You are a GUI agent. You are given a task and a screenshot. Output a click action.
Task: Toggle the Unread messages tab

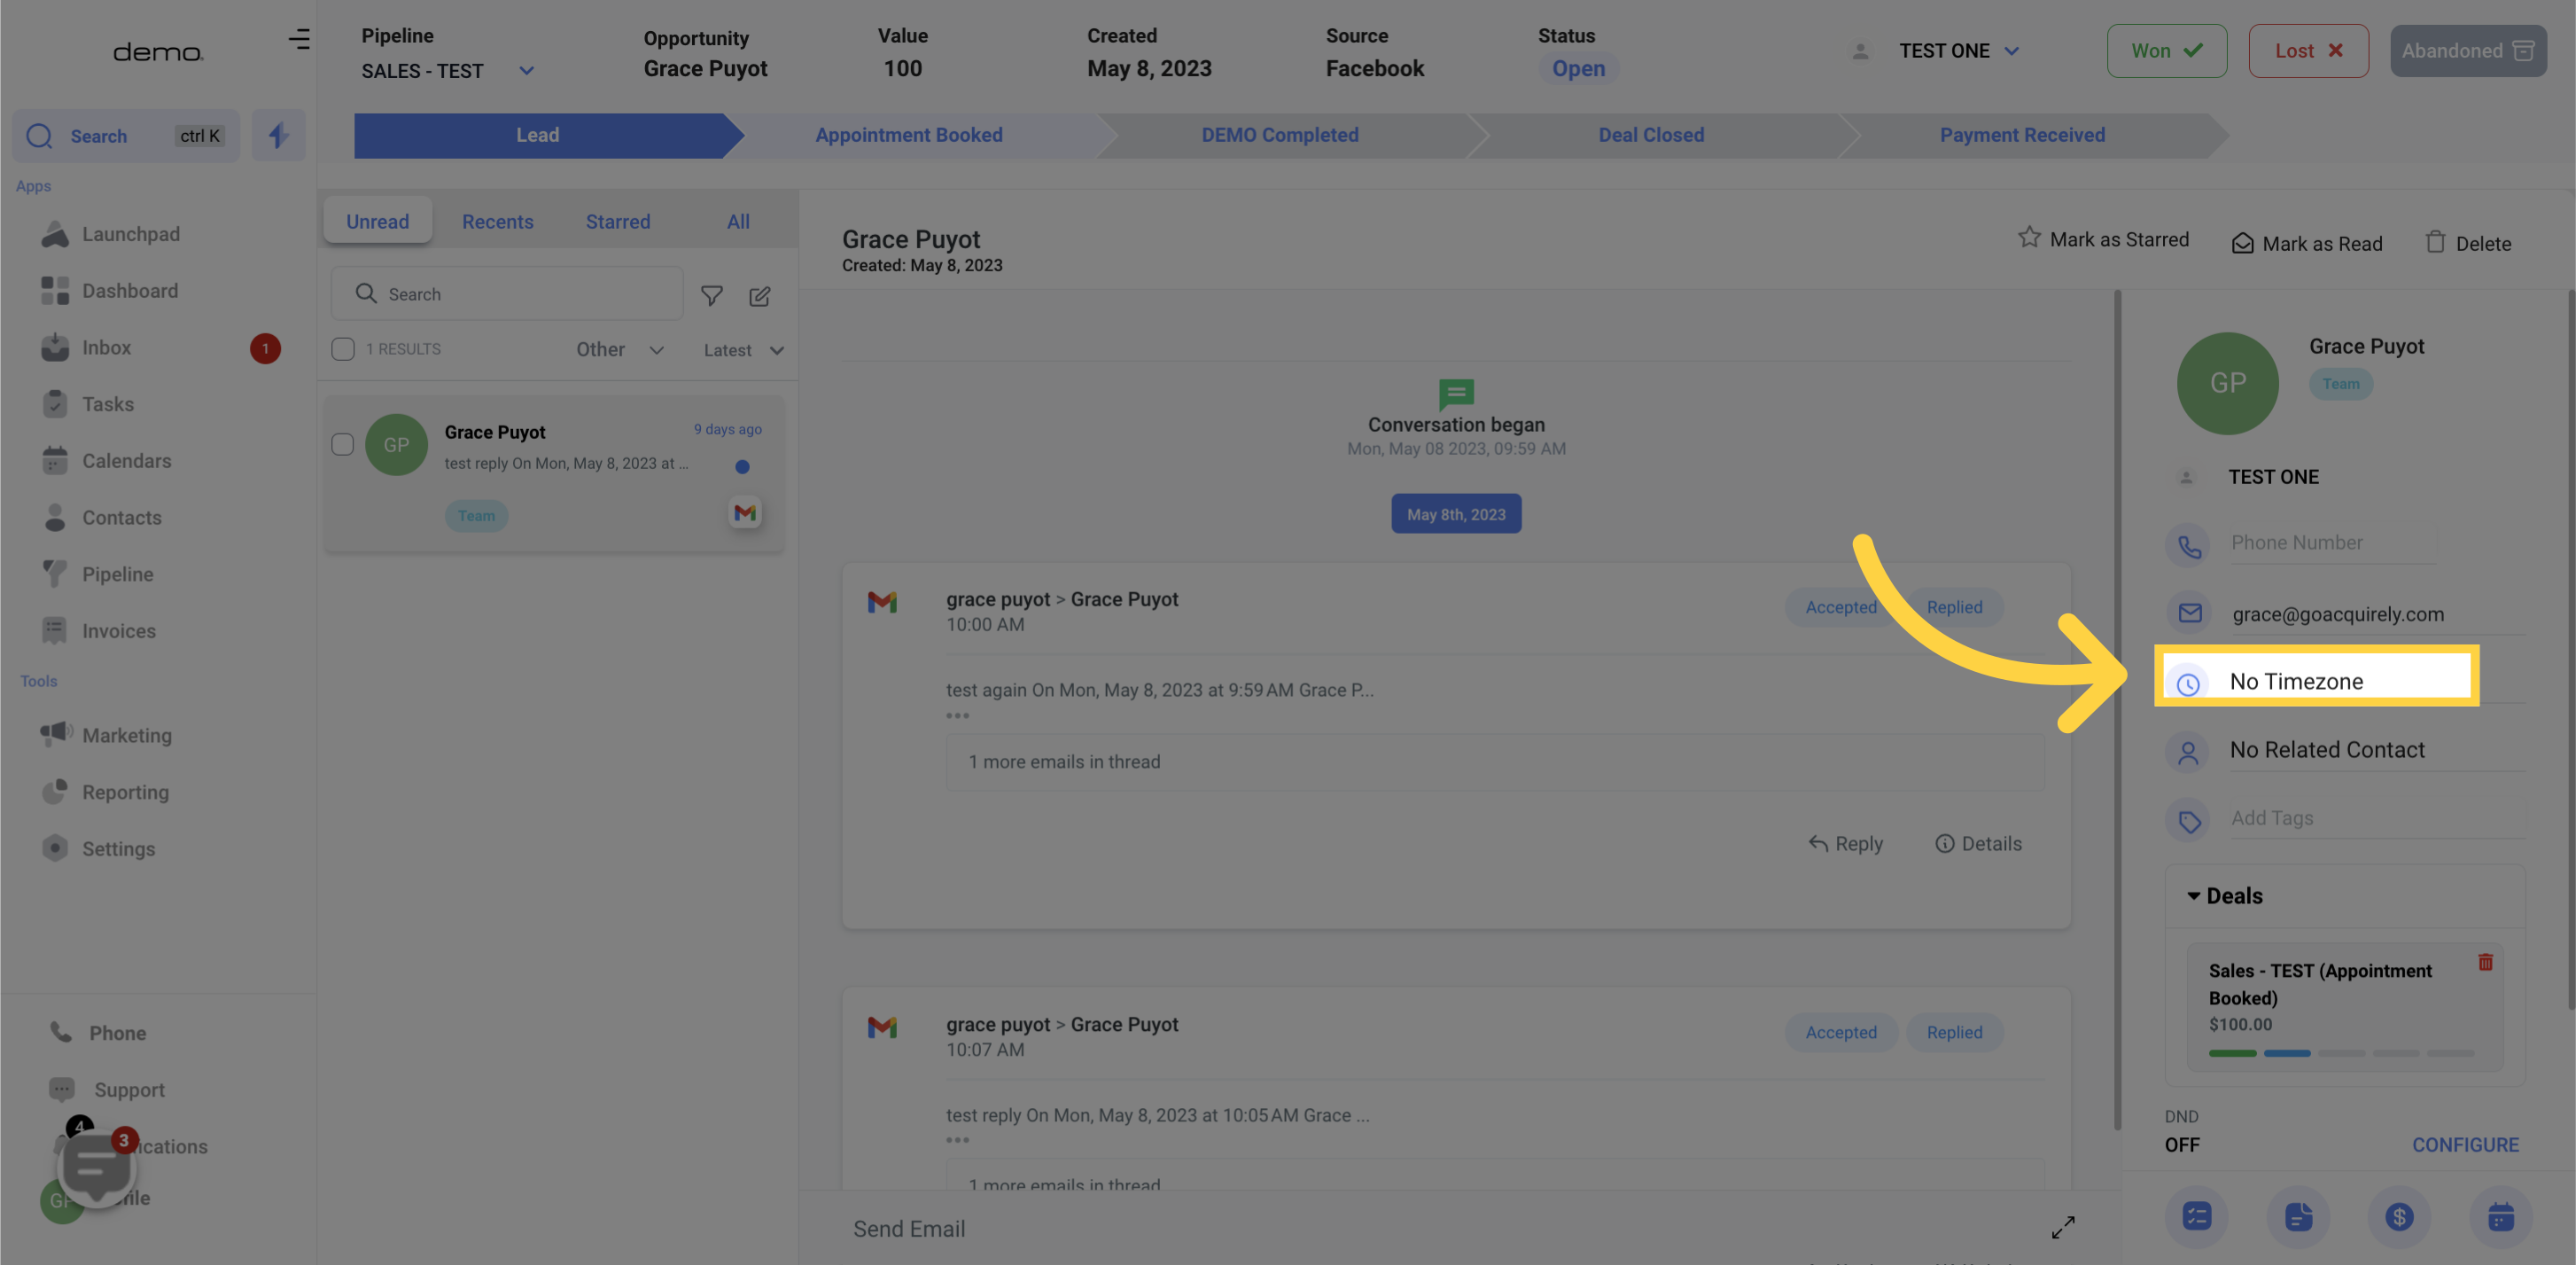pos(377,218)
